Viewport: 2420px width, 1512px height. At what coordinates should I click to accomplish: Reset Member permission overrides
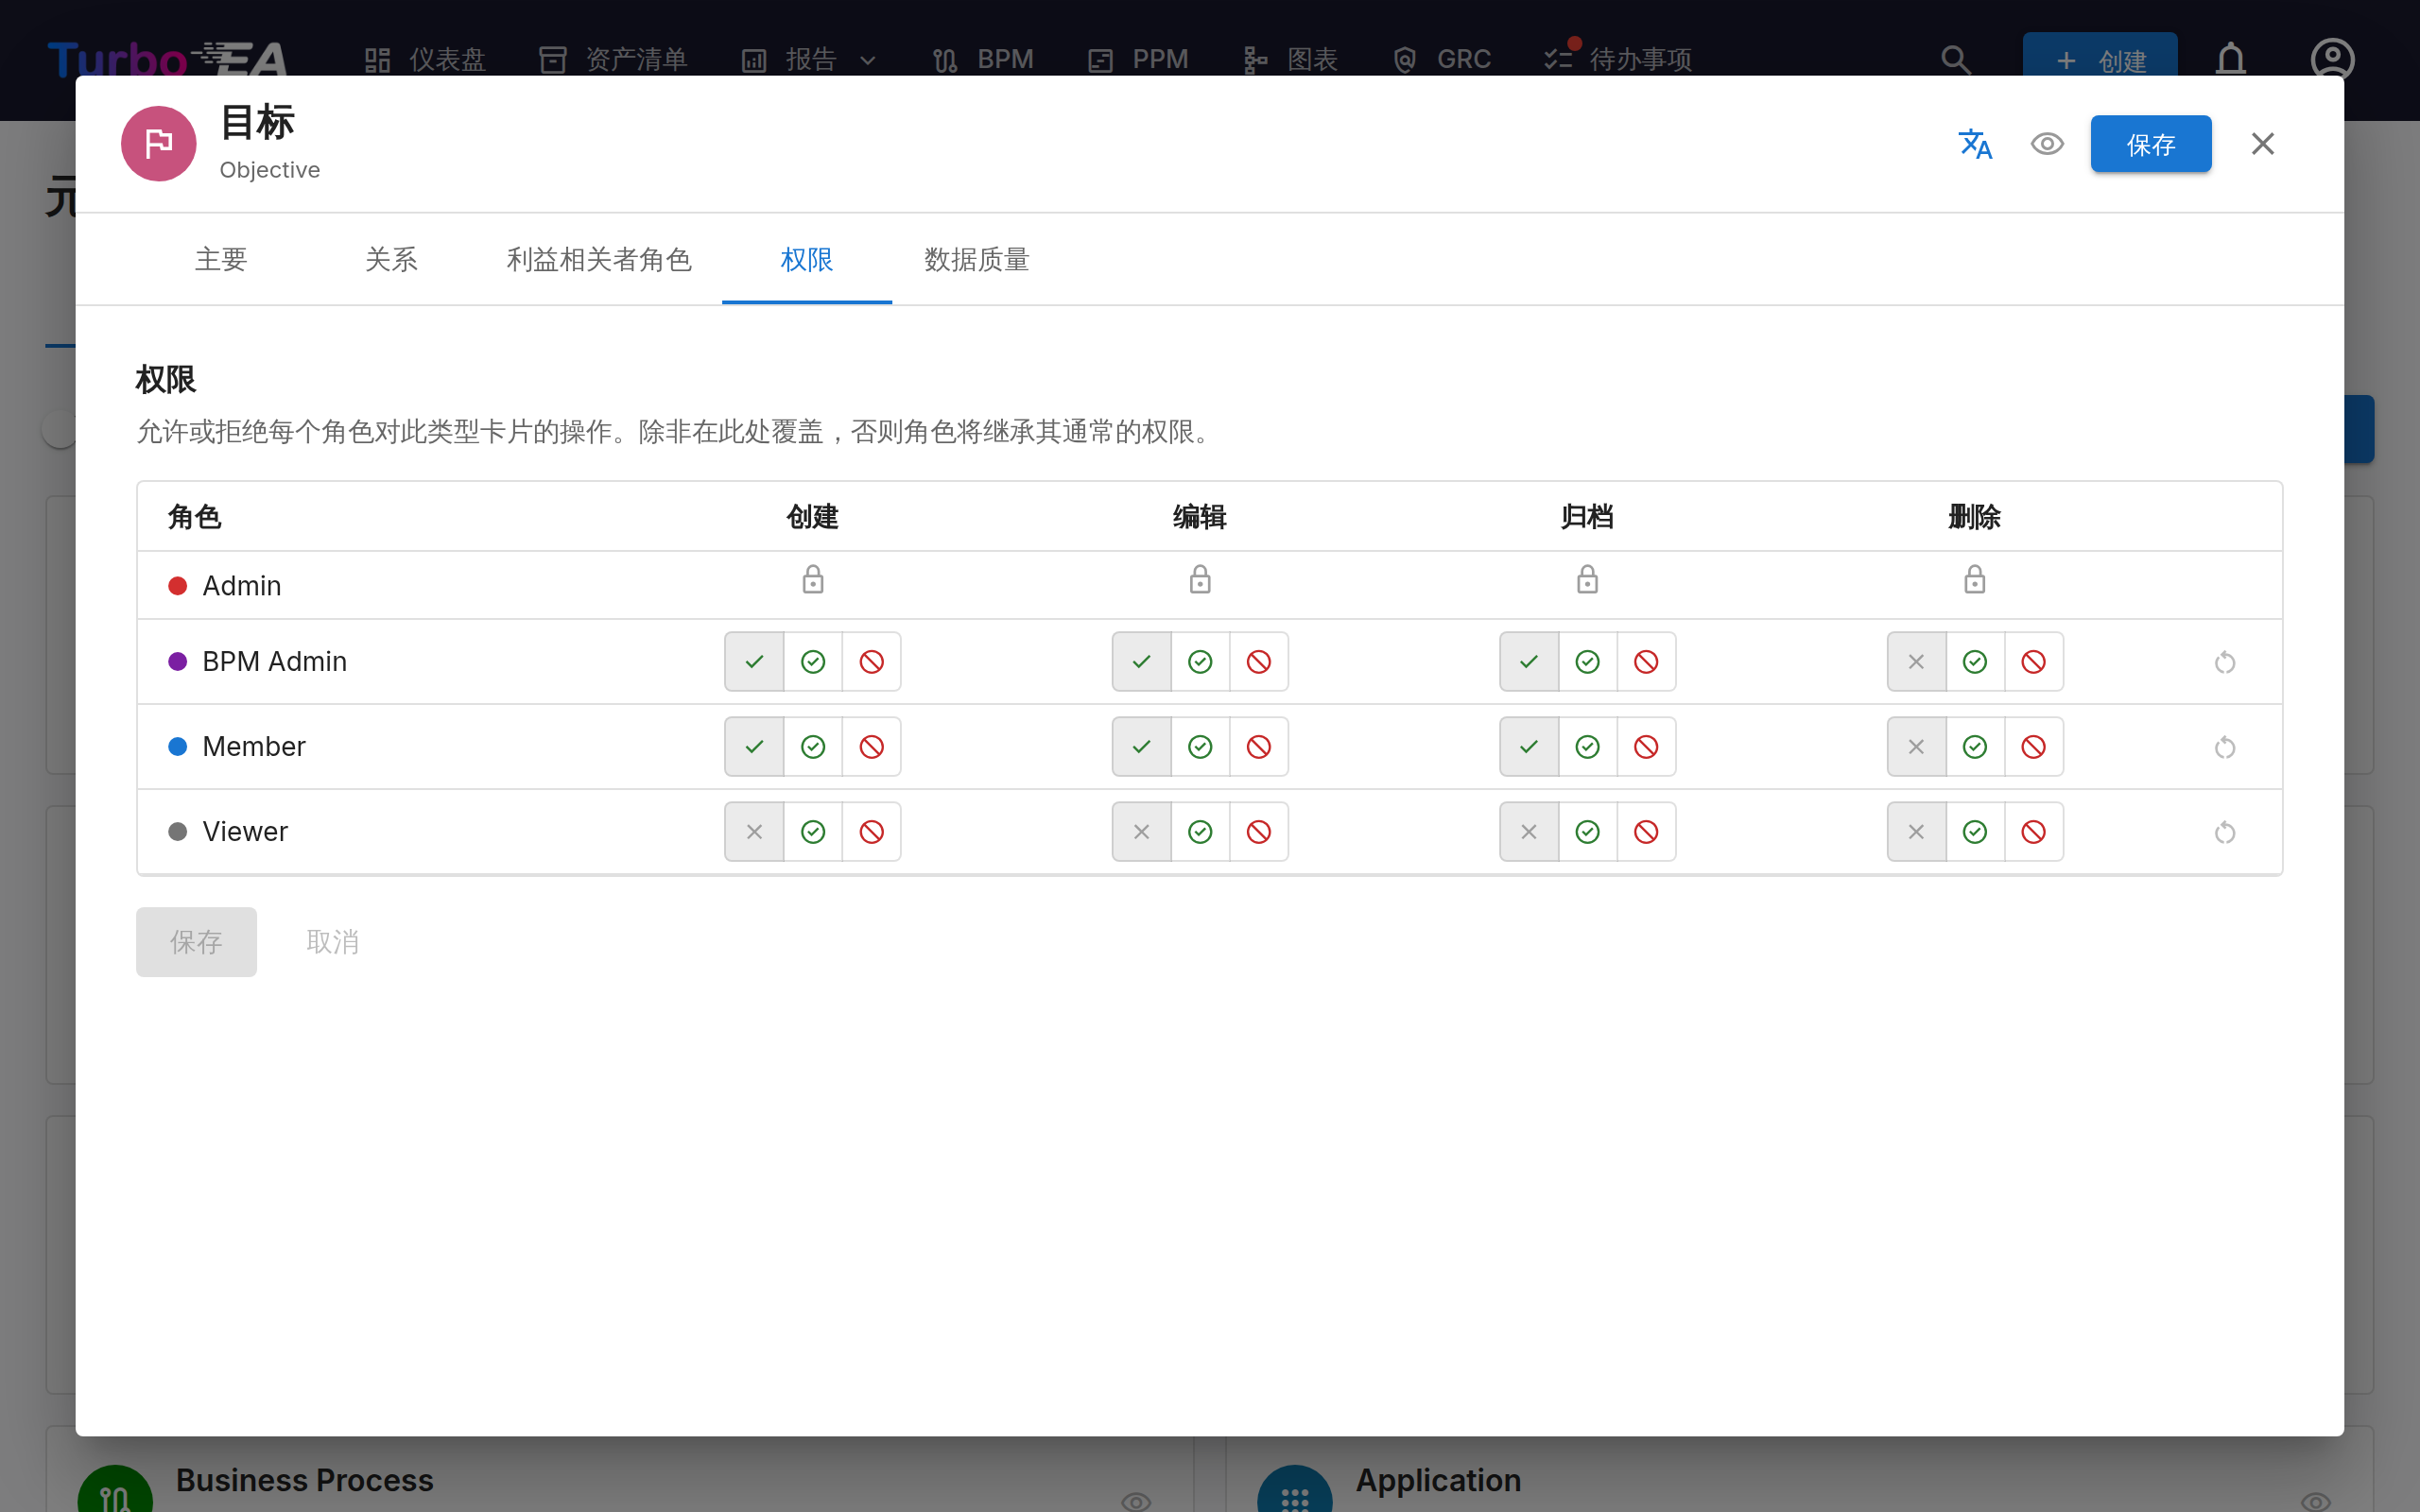coord(2224,747)
